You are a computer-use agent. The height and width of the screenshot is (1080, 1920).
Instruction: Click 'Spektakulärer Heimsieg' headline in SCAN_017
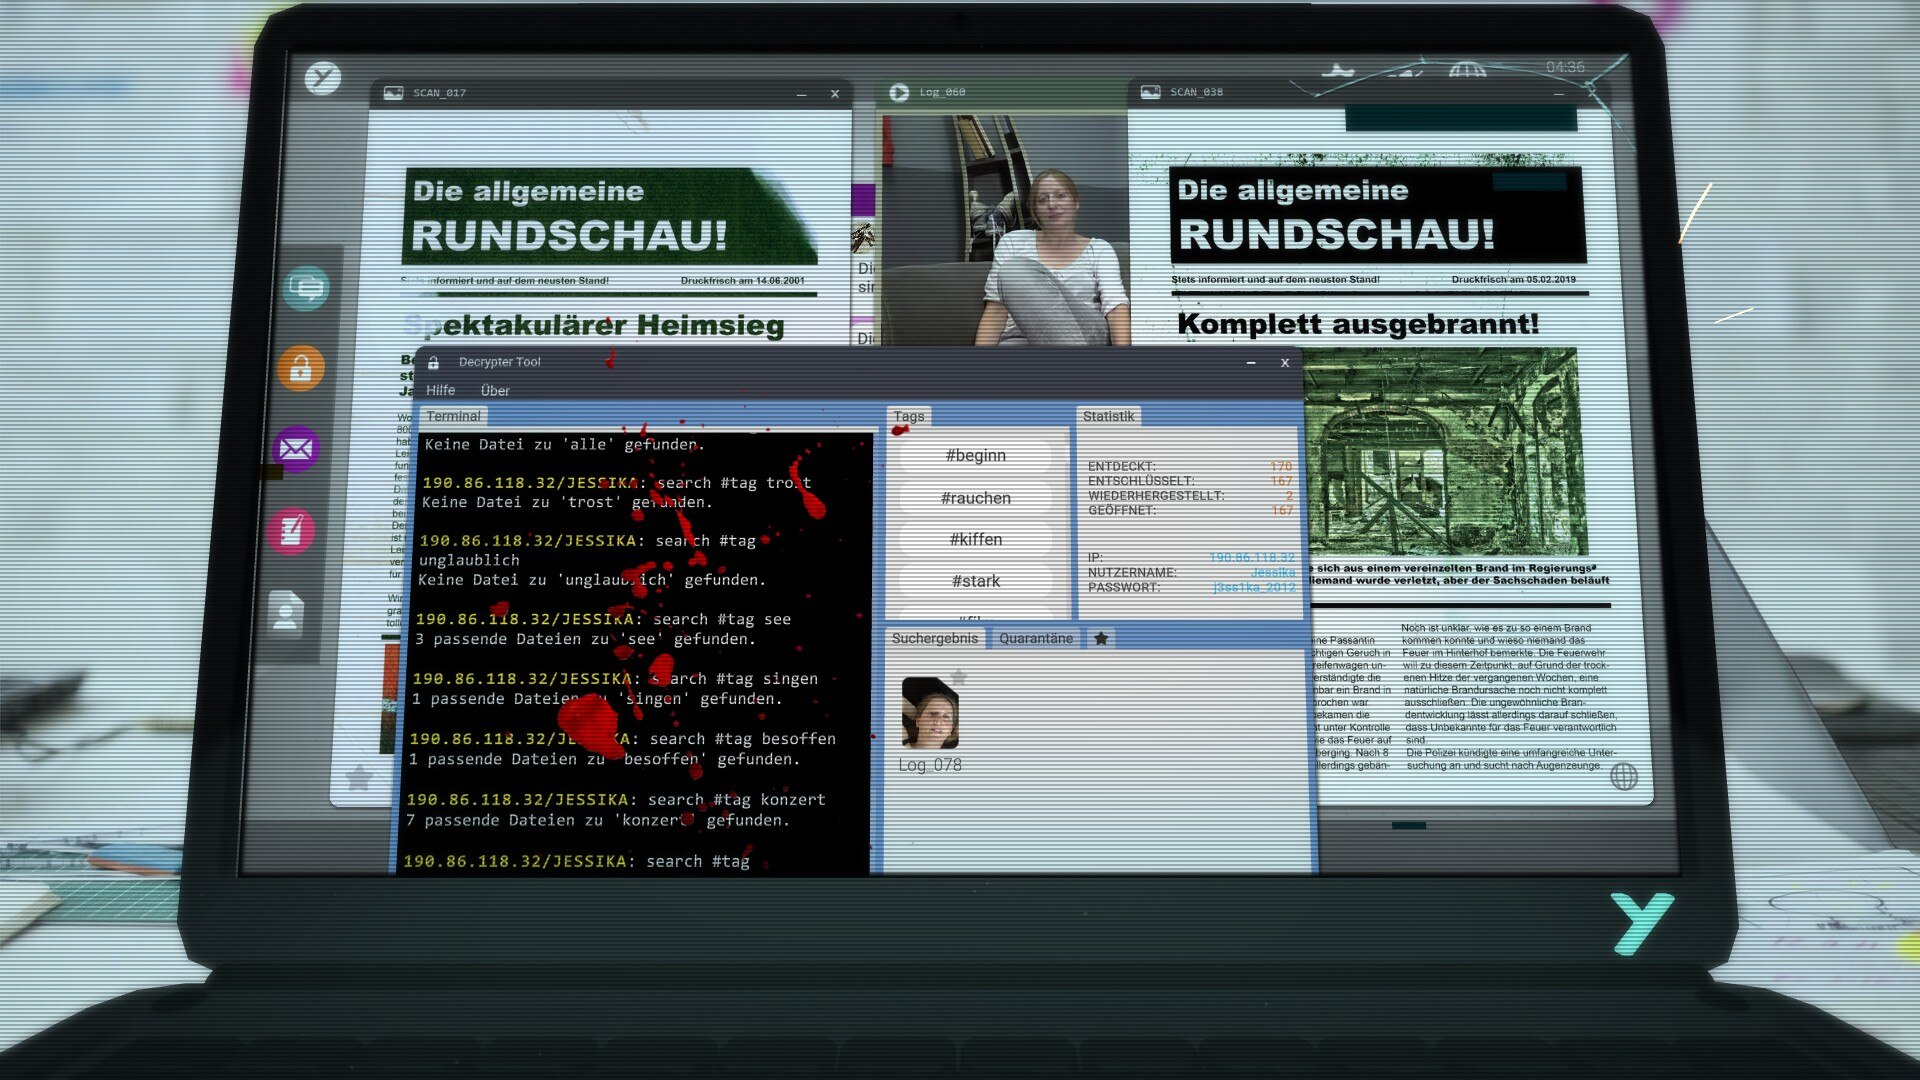tap(595, 325)
